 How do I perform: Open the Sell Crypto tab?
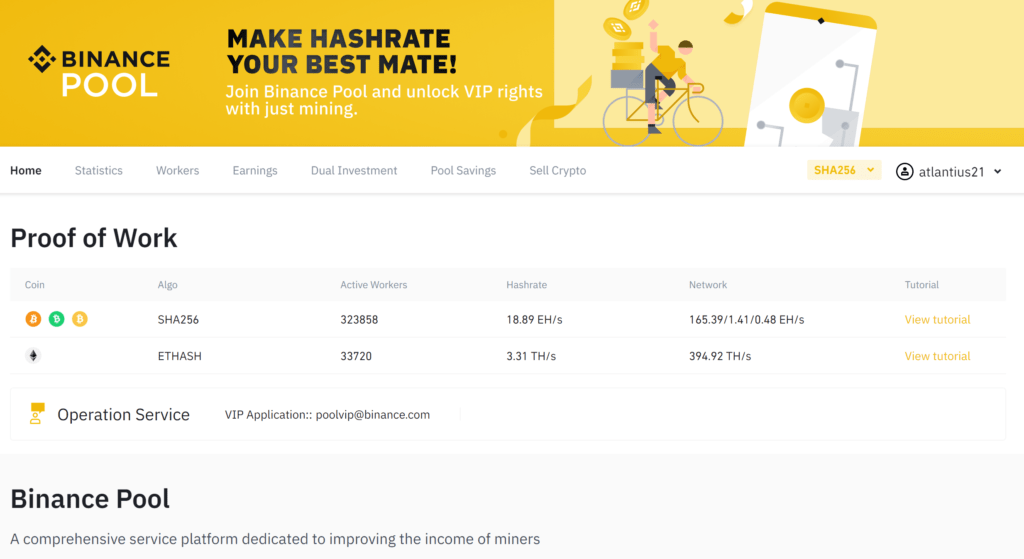pyautogui.click(x=558, y=171)
